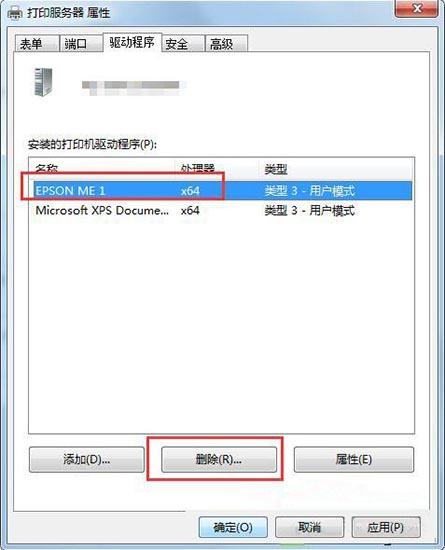Click the 取消 button
This screenshot has width=445, height=550.
(309, 527)
